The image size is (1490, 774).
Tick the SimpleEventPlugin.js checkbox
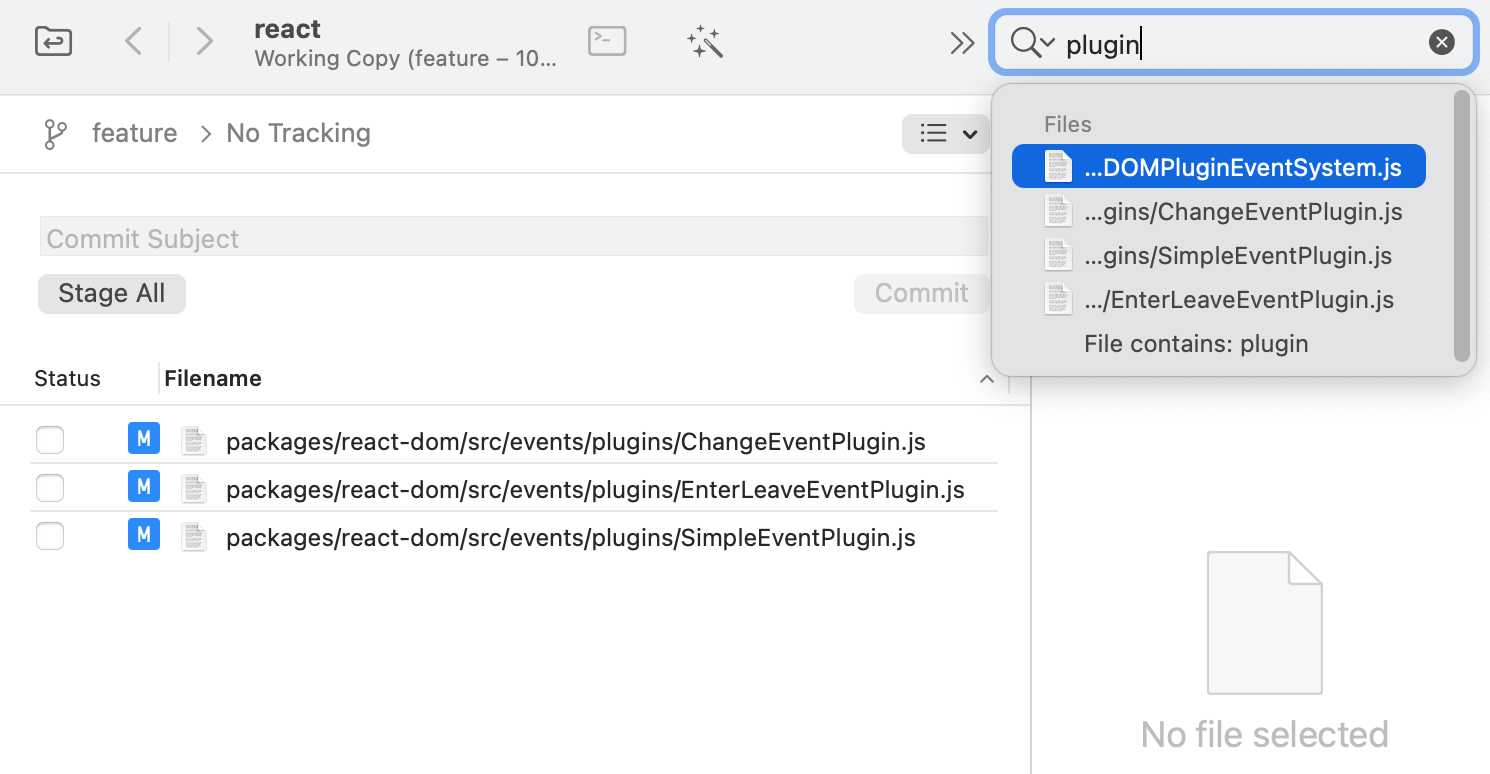pos(50,537)
